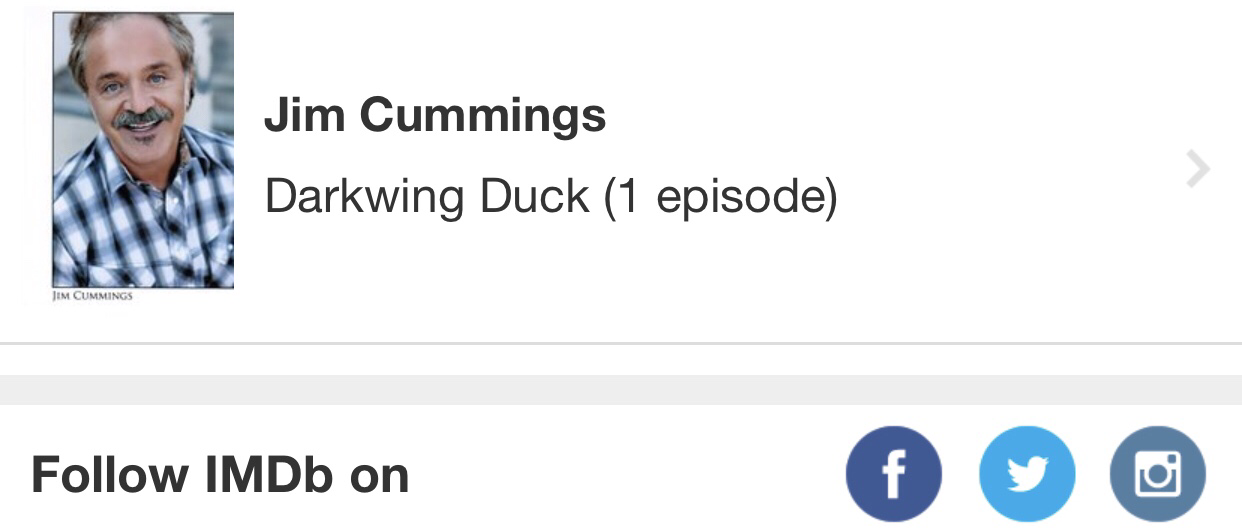Open IMDb's Facebook page icon
The image size is (1242, 529).
(893, 474)
